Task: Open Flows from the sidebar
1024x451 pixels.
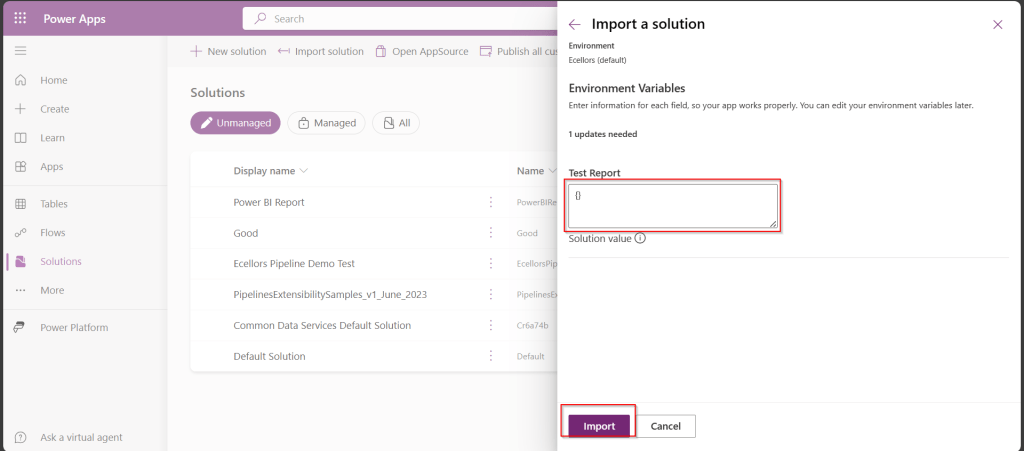Action: click(x=53, y=233)
